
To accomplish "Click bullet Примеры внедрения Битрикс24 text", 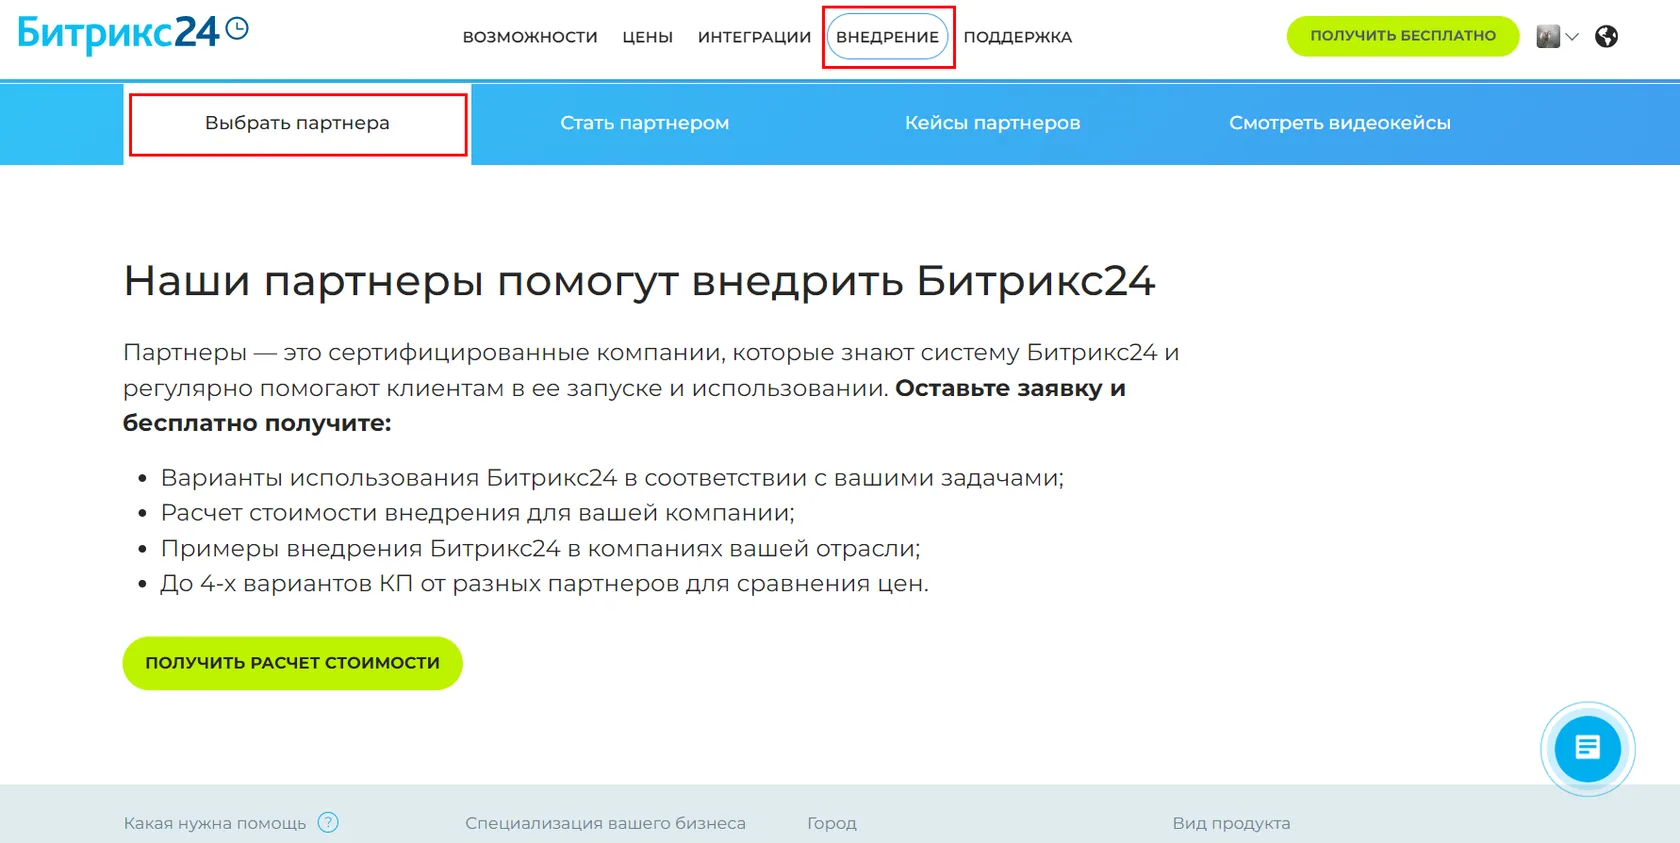I will click(540, 548).
